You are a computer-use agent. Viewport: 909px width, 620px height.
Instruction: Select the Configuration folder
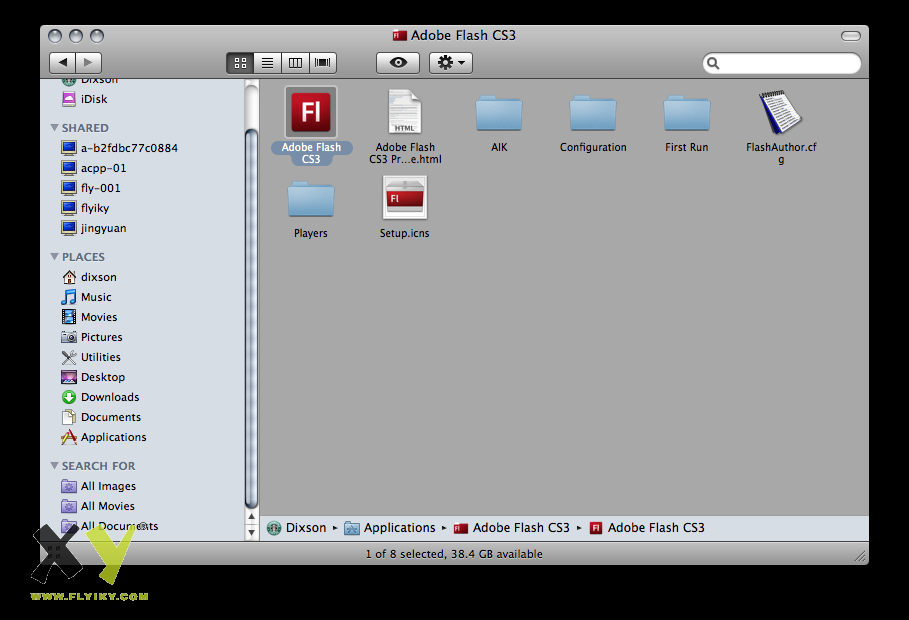(x=592, y=114)
